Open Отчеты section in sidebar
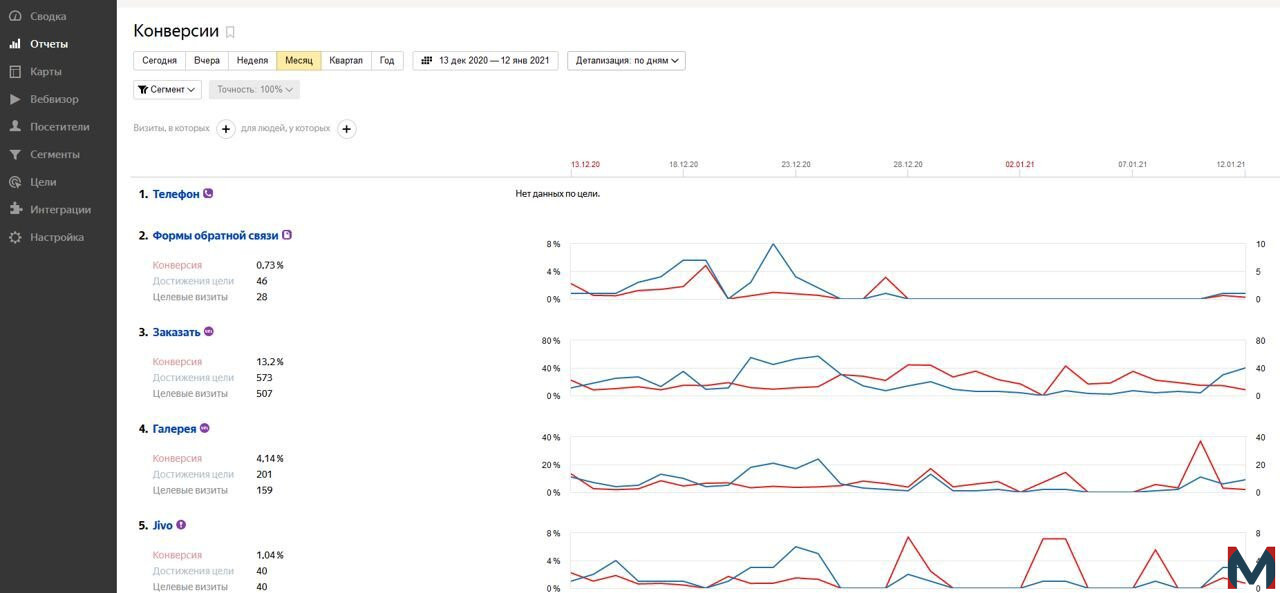This screenshot has width=1280, height=593. [49, 44]
